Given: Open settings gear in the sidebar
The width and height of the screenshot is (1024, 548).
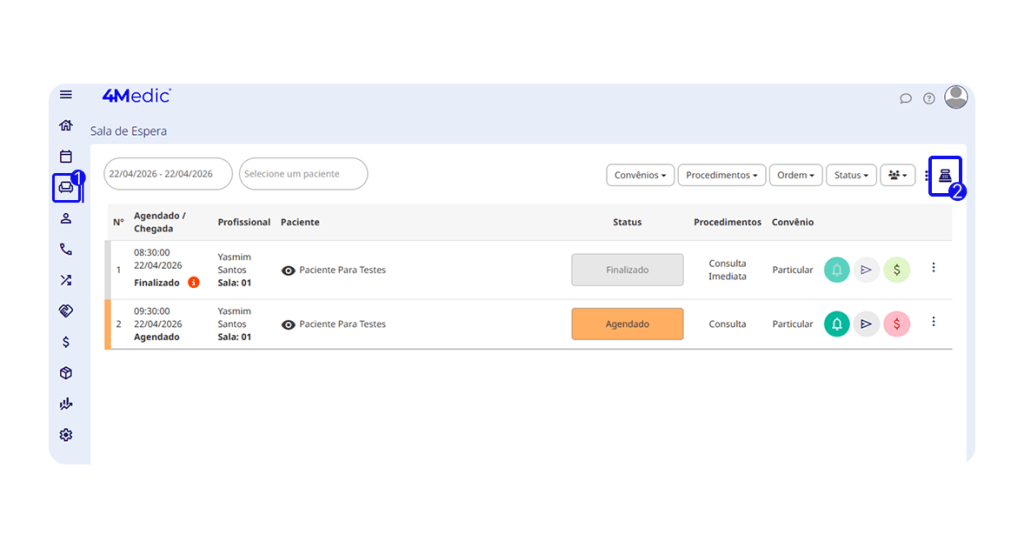Looking at the screenshot, I should (x=66, y=435).
